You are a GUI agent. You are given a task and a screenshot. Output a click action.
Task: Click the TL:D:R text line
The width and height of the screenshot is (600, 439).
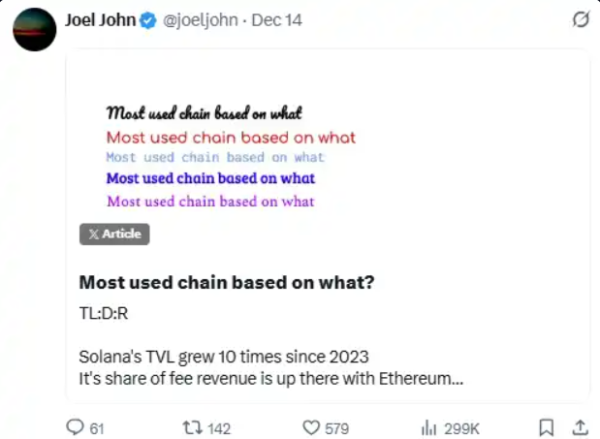point(103,313)
